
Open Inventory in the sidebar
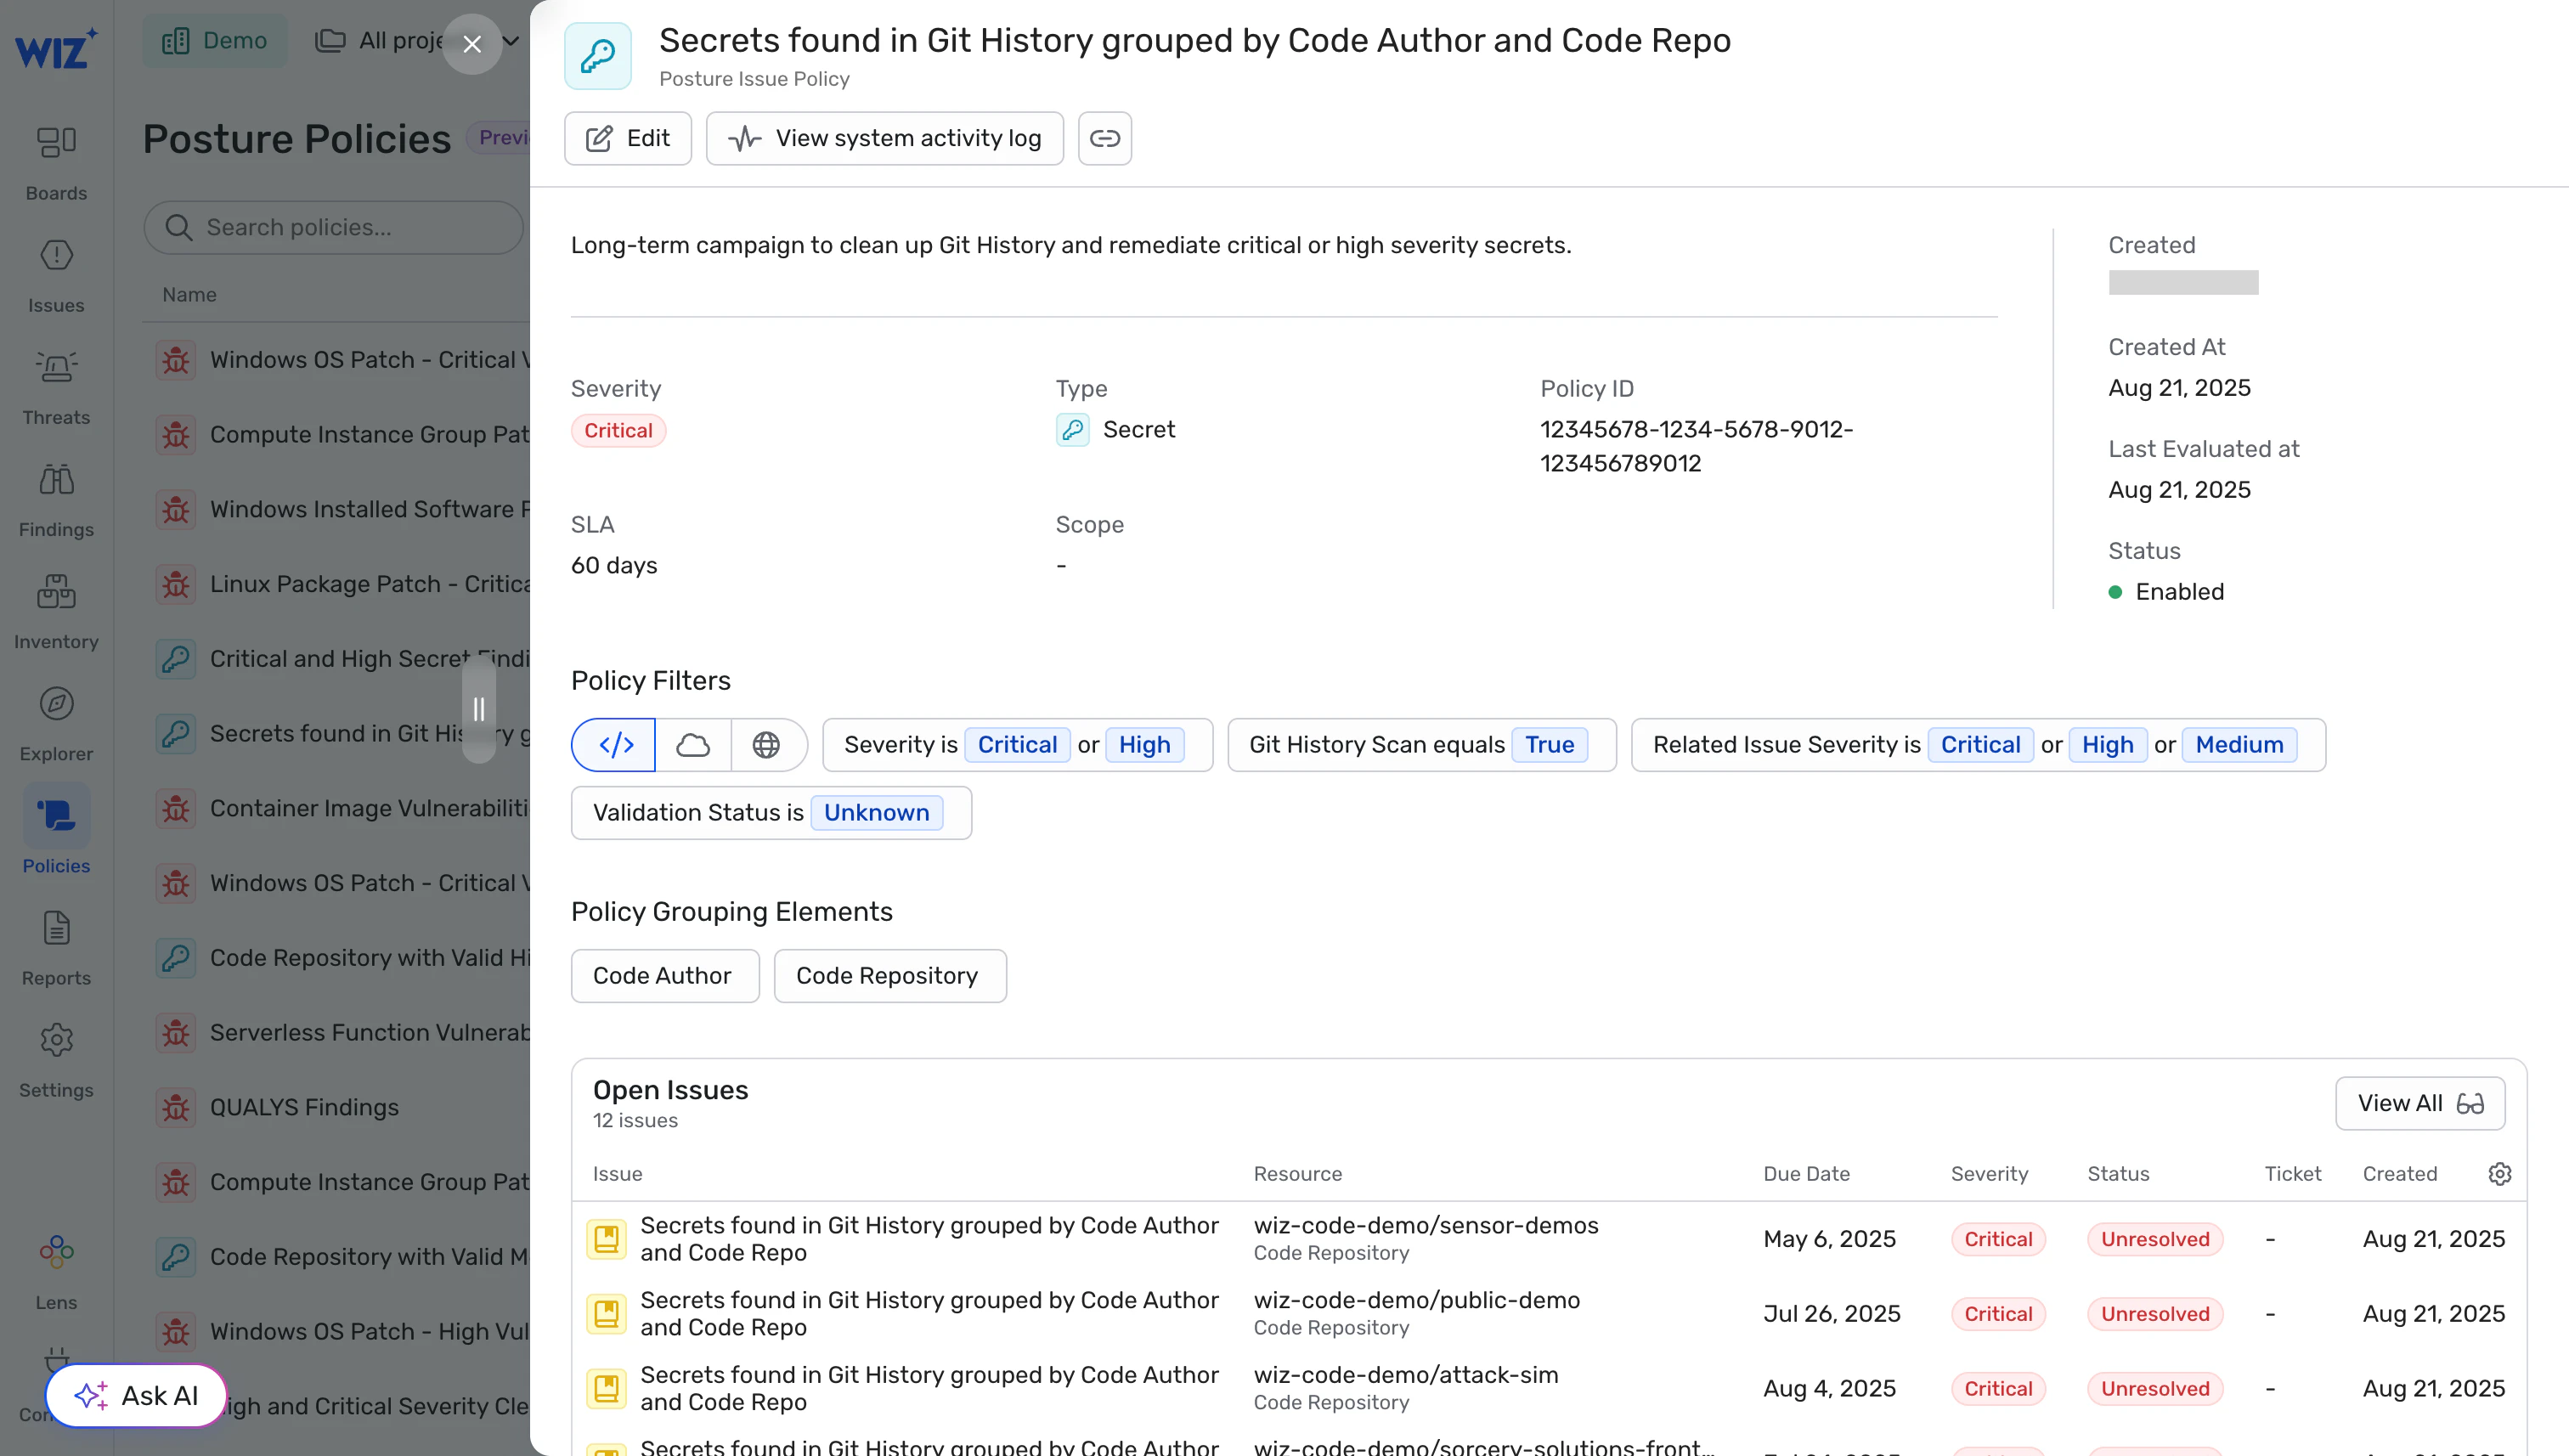tap(56, 610)
